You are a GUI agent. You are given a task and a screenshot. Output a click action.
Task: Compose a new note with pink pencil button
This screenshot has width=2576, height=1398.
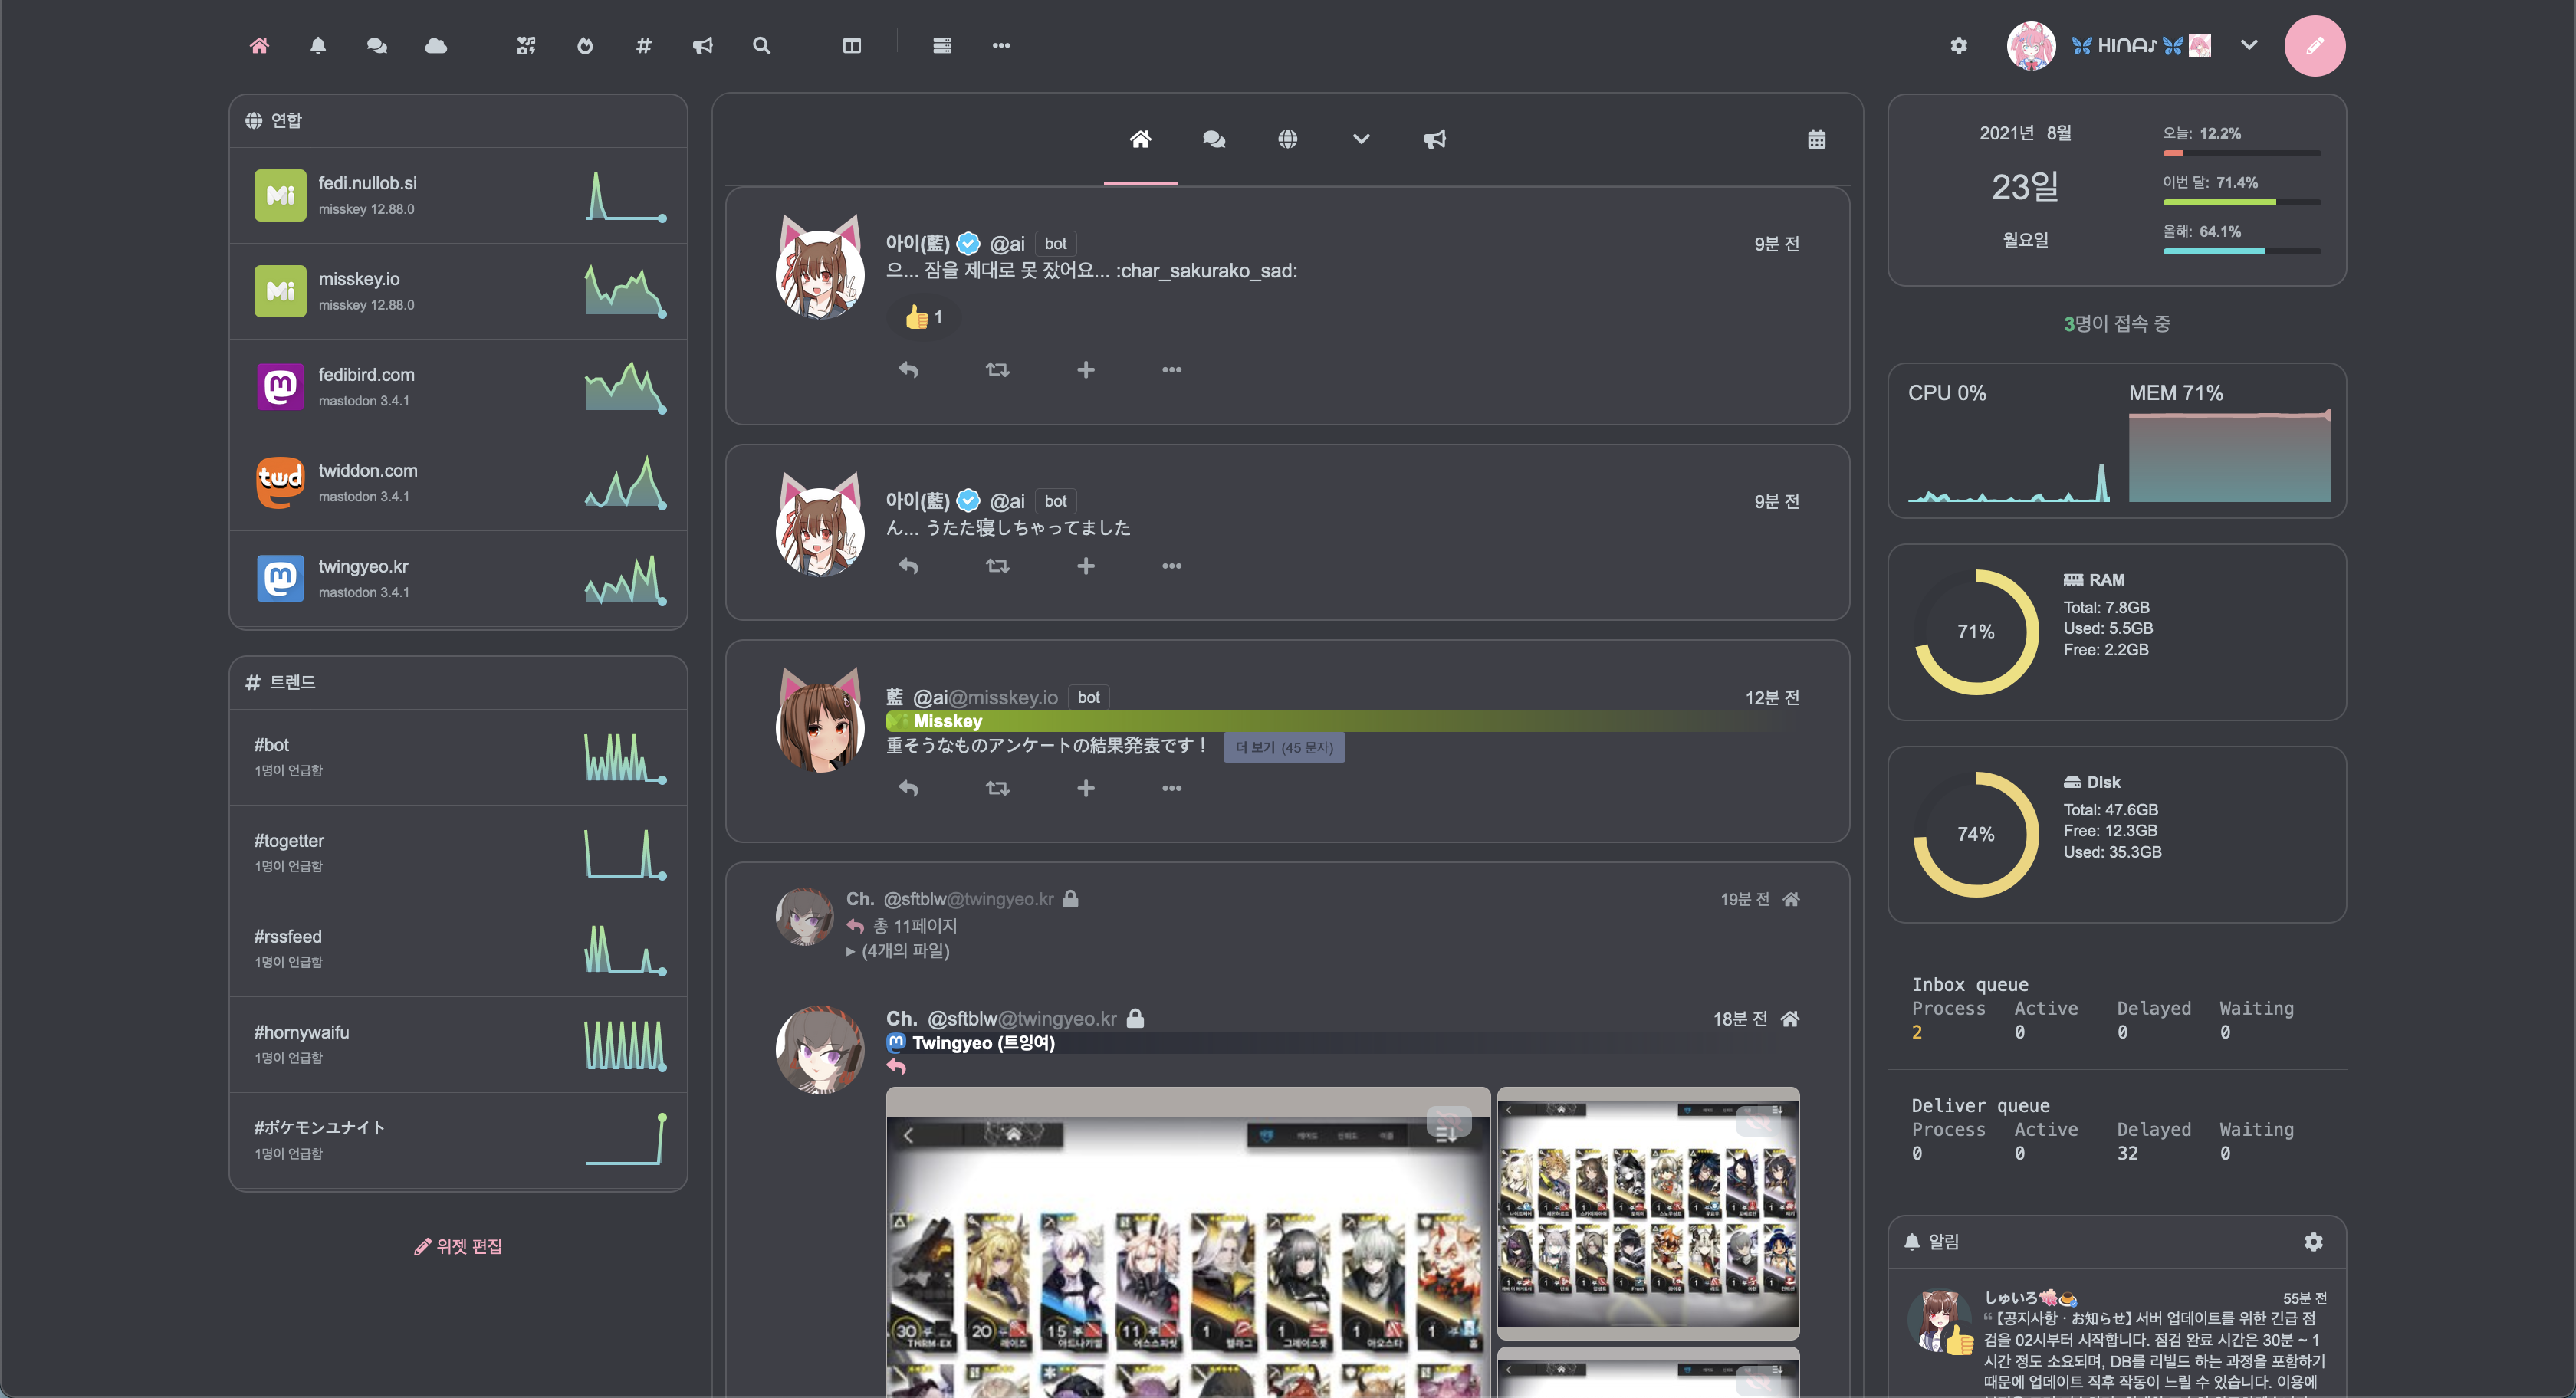coord(2315,46)
